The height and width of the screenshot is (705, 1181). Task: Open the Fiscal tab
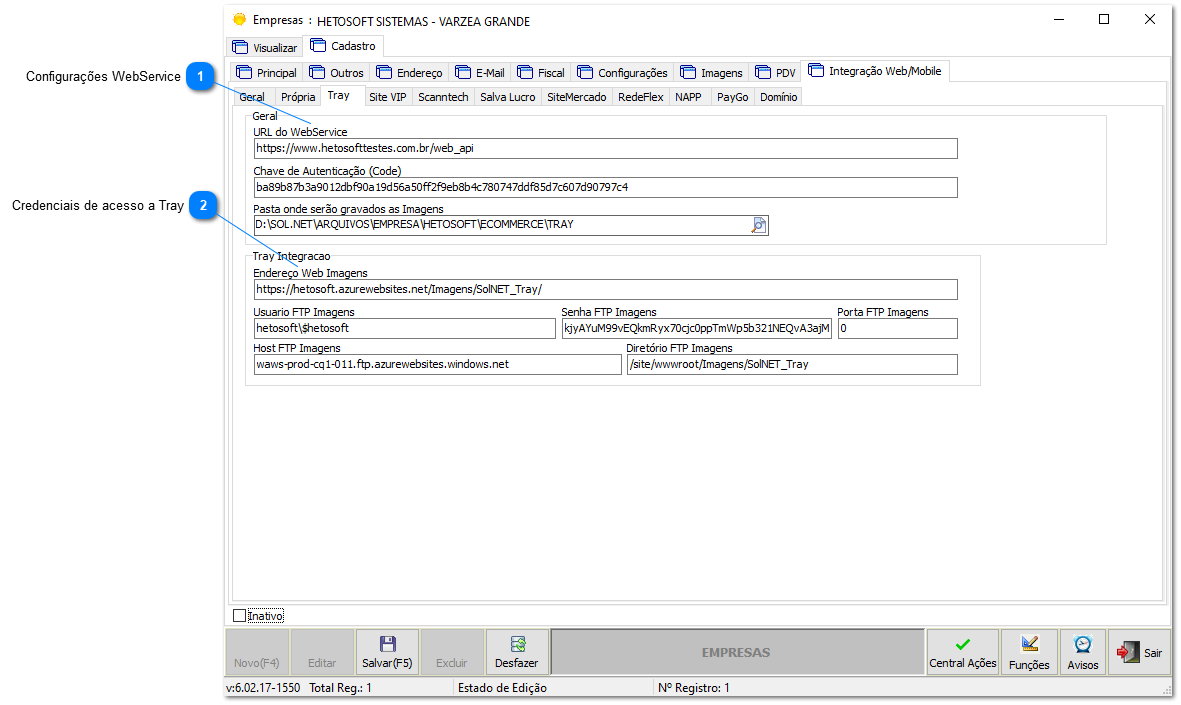[541, 72]
